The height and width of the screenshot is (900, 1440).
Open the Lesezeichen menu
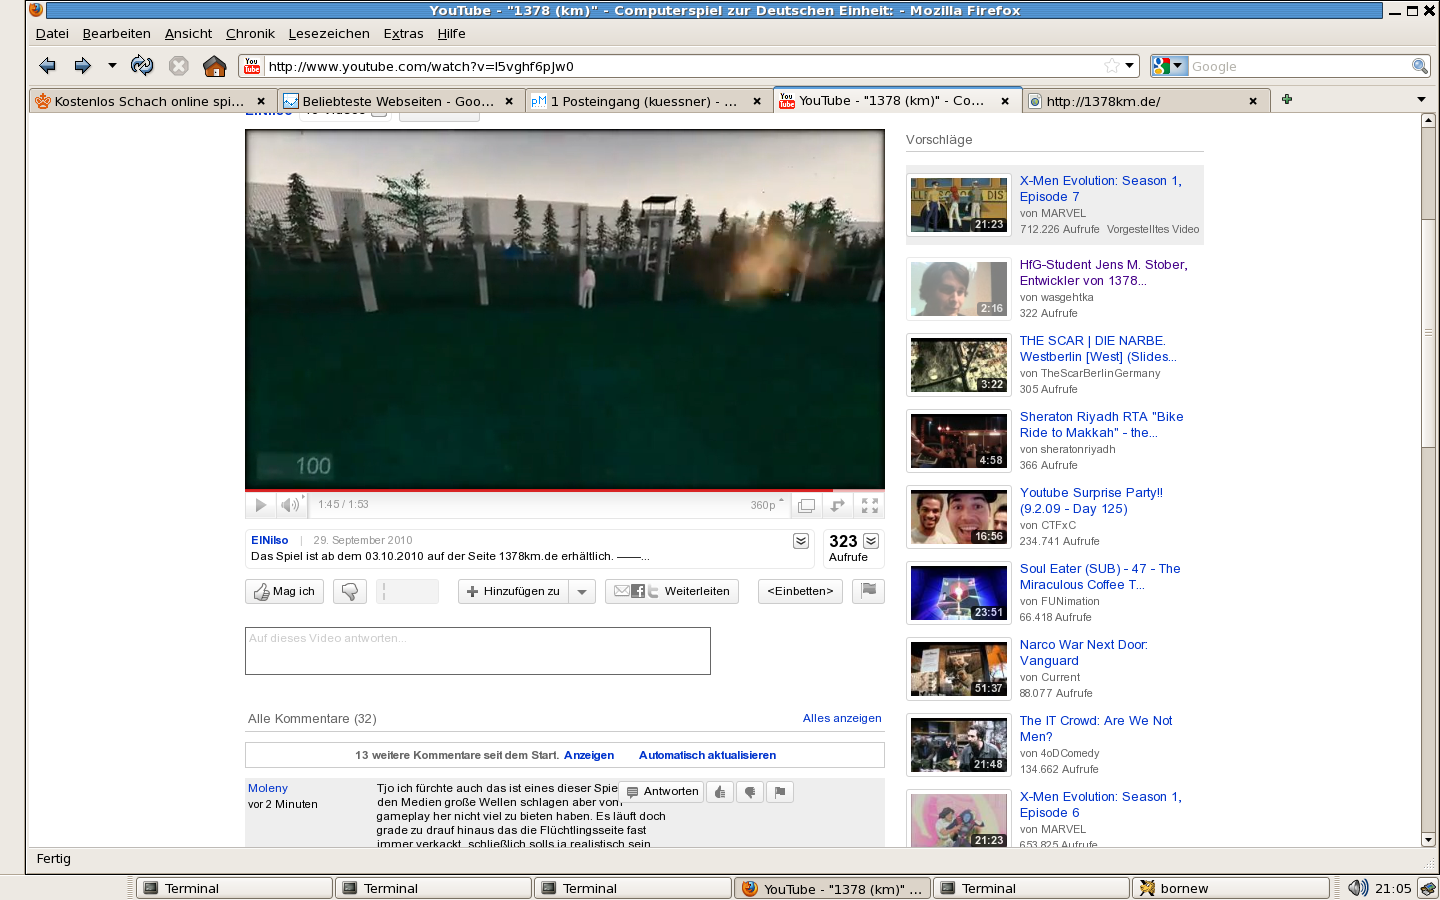pos(329,33)
